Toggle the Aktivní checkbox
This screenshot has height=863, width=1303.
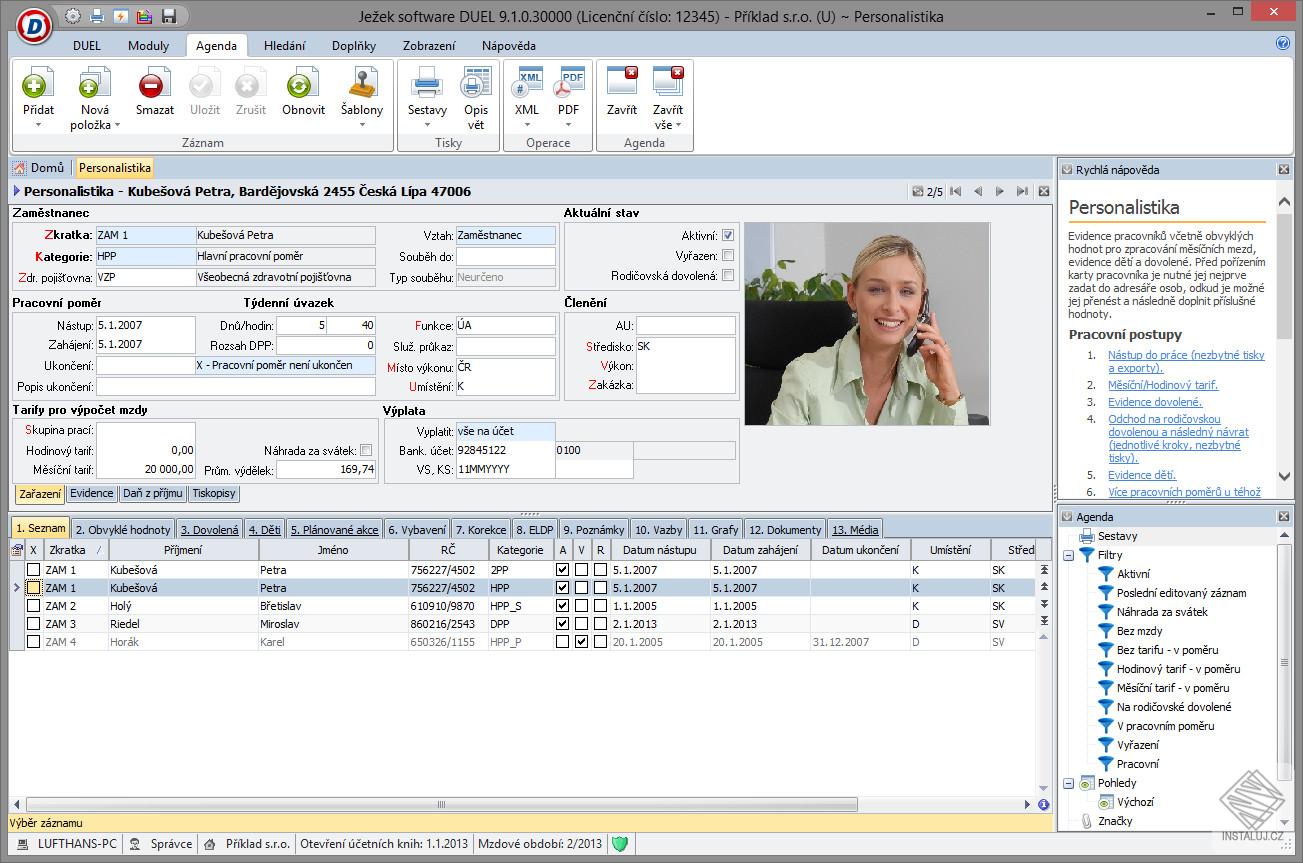tap(728, 236)
